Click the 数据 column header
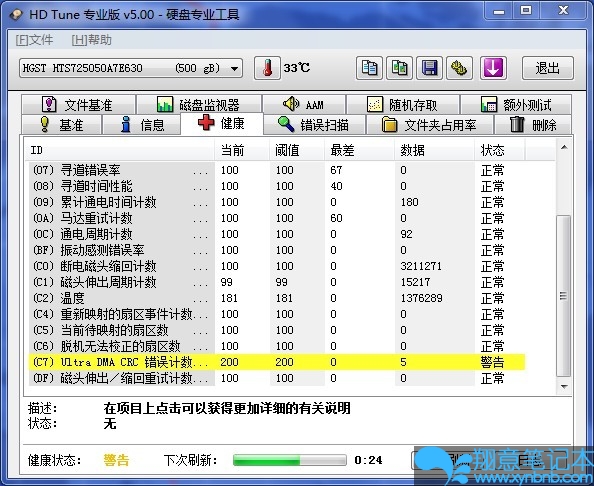The width and height of the screenshot is (594, 486). pos(434,150)
